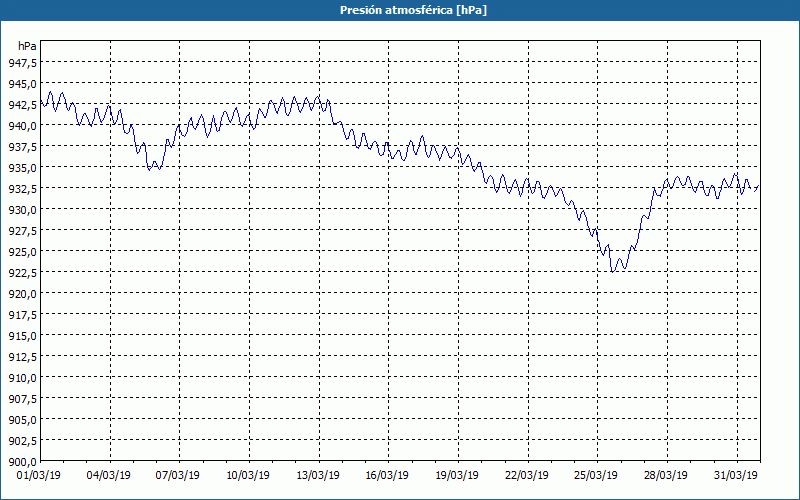Click the 19/03/19 date label
The image size is (800, 500).
[x=458, y=475]
